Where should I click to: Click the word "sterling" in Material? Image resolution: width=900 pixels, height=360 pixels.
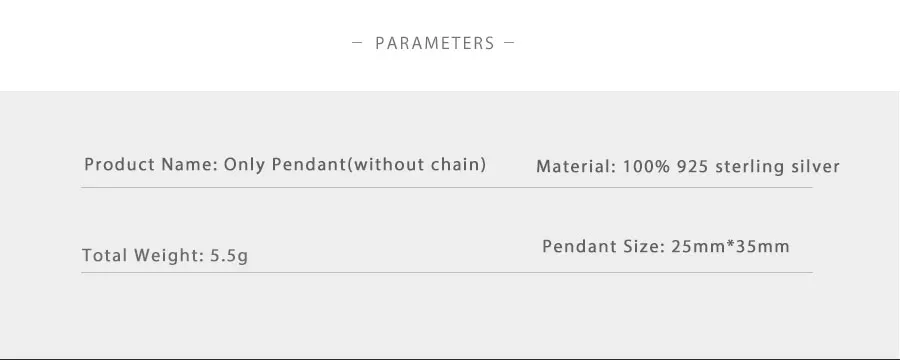(750, 167)
